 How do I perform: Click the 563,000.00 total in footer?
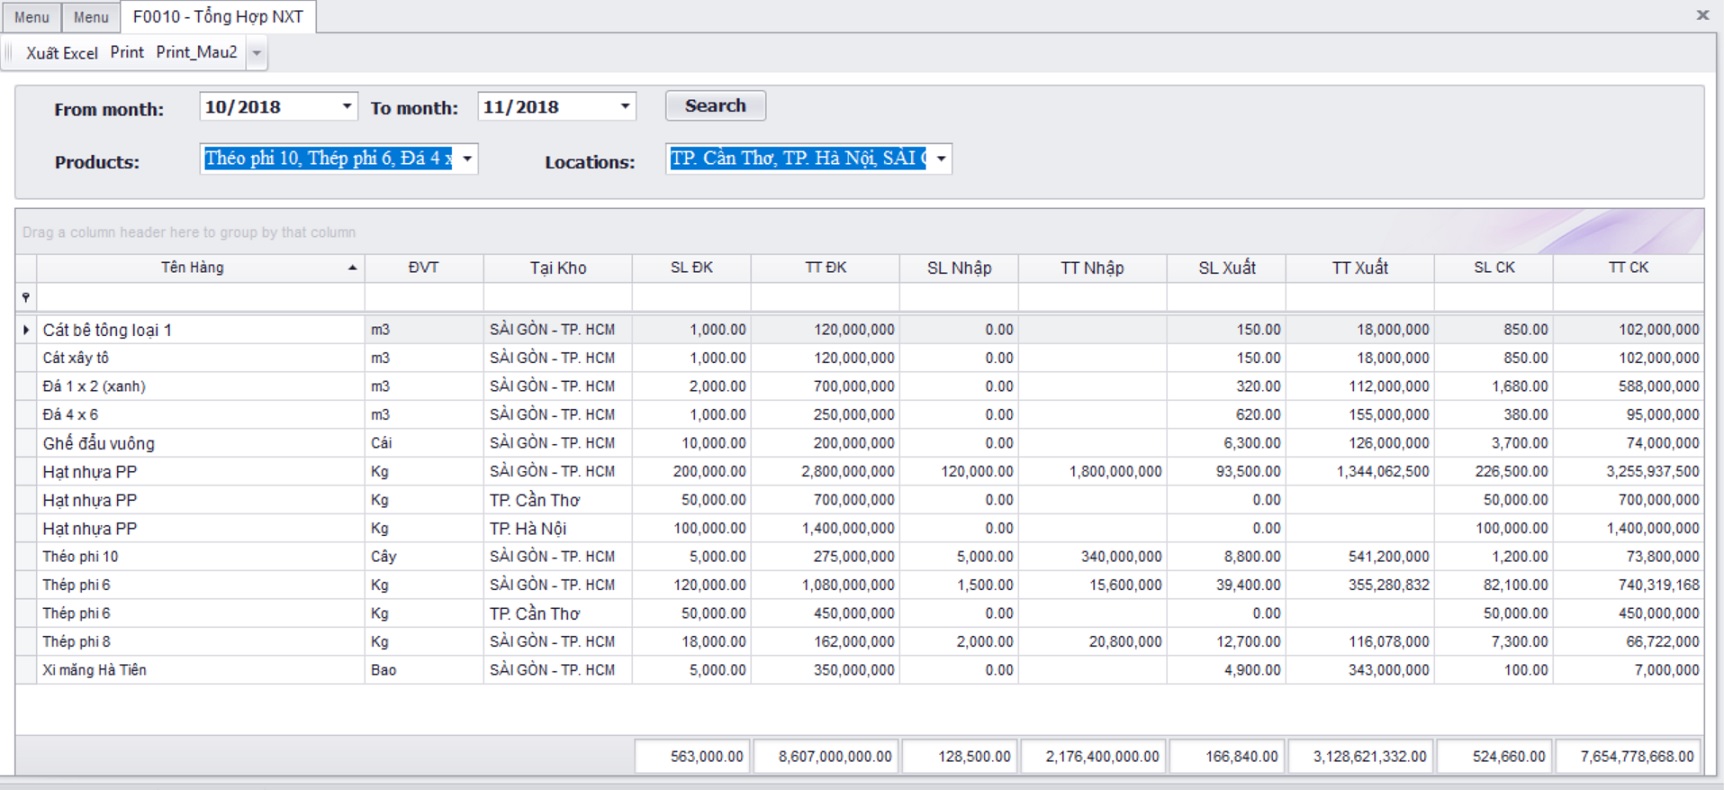693,757
